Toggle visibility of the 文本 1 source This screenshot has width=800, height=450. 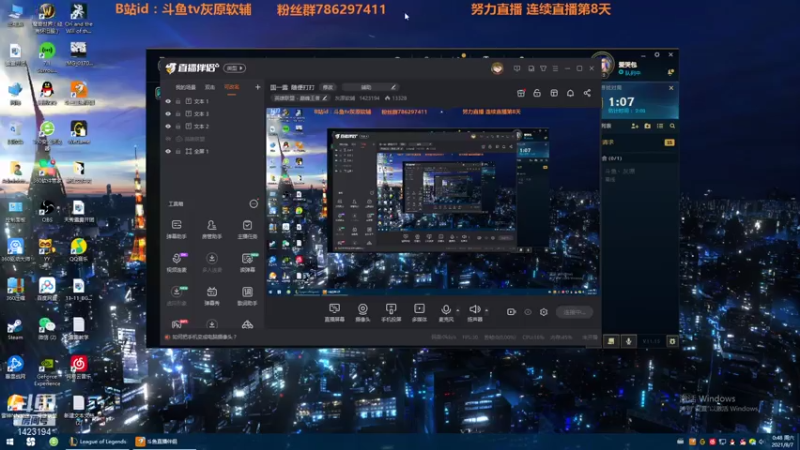pos(168,102)
